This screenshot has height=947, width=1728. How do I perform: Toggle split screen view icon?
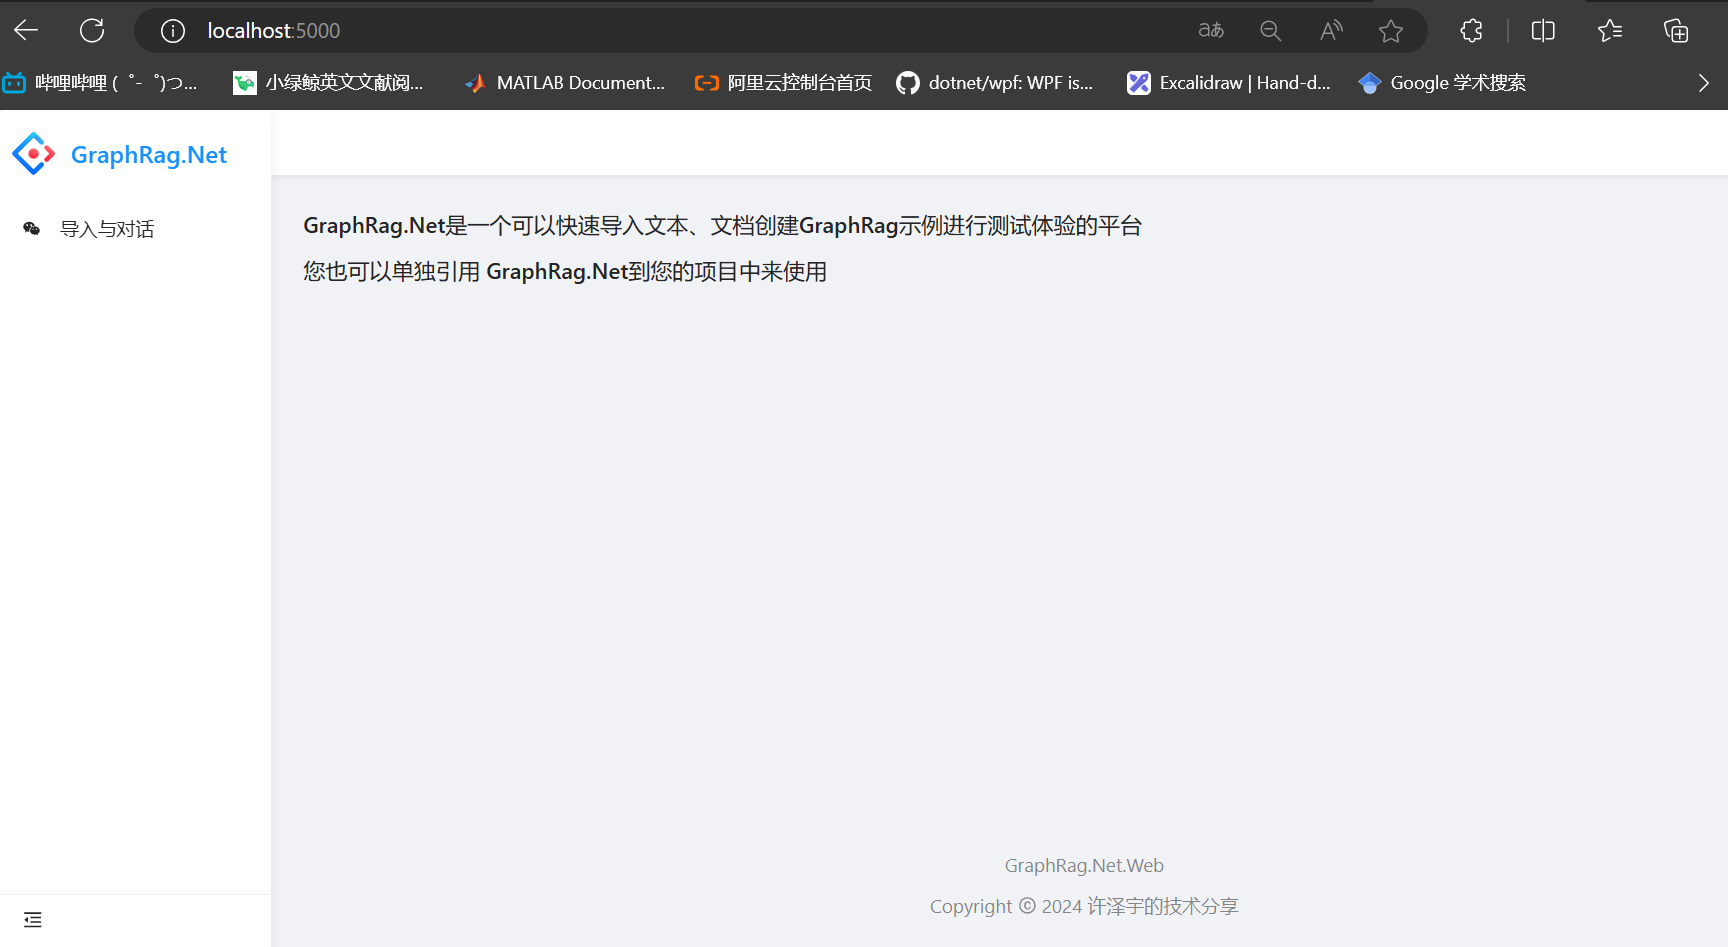(1543, 30)
